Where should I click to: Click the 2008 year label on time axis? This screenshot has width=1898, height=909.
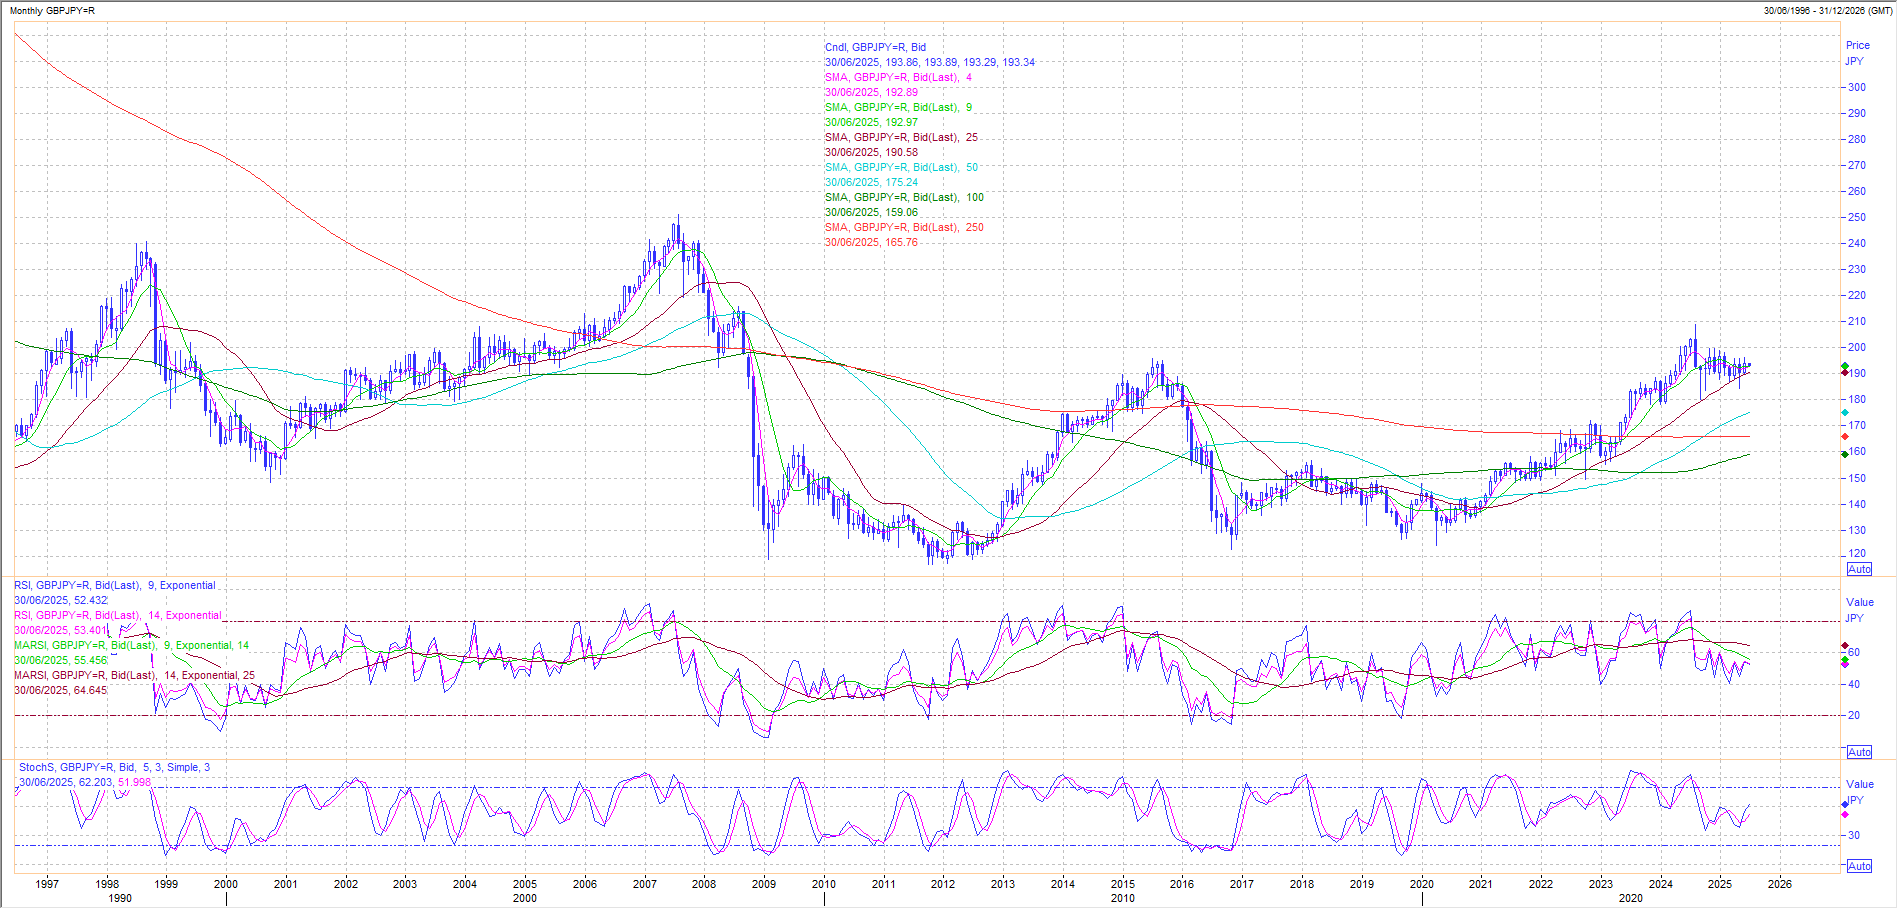tap(704, 884)
